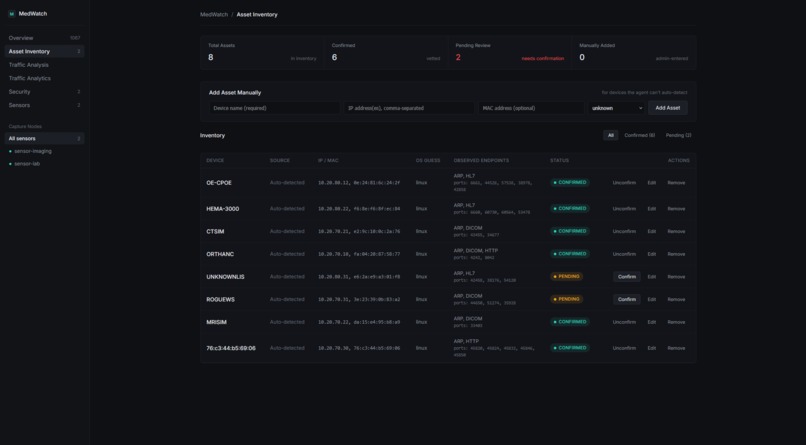
Task: Click the Add Asset button
Action: [x=668, y=108]
